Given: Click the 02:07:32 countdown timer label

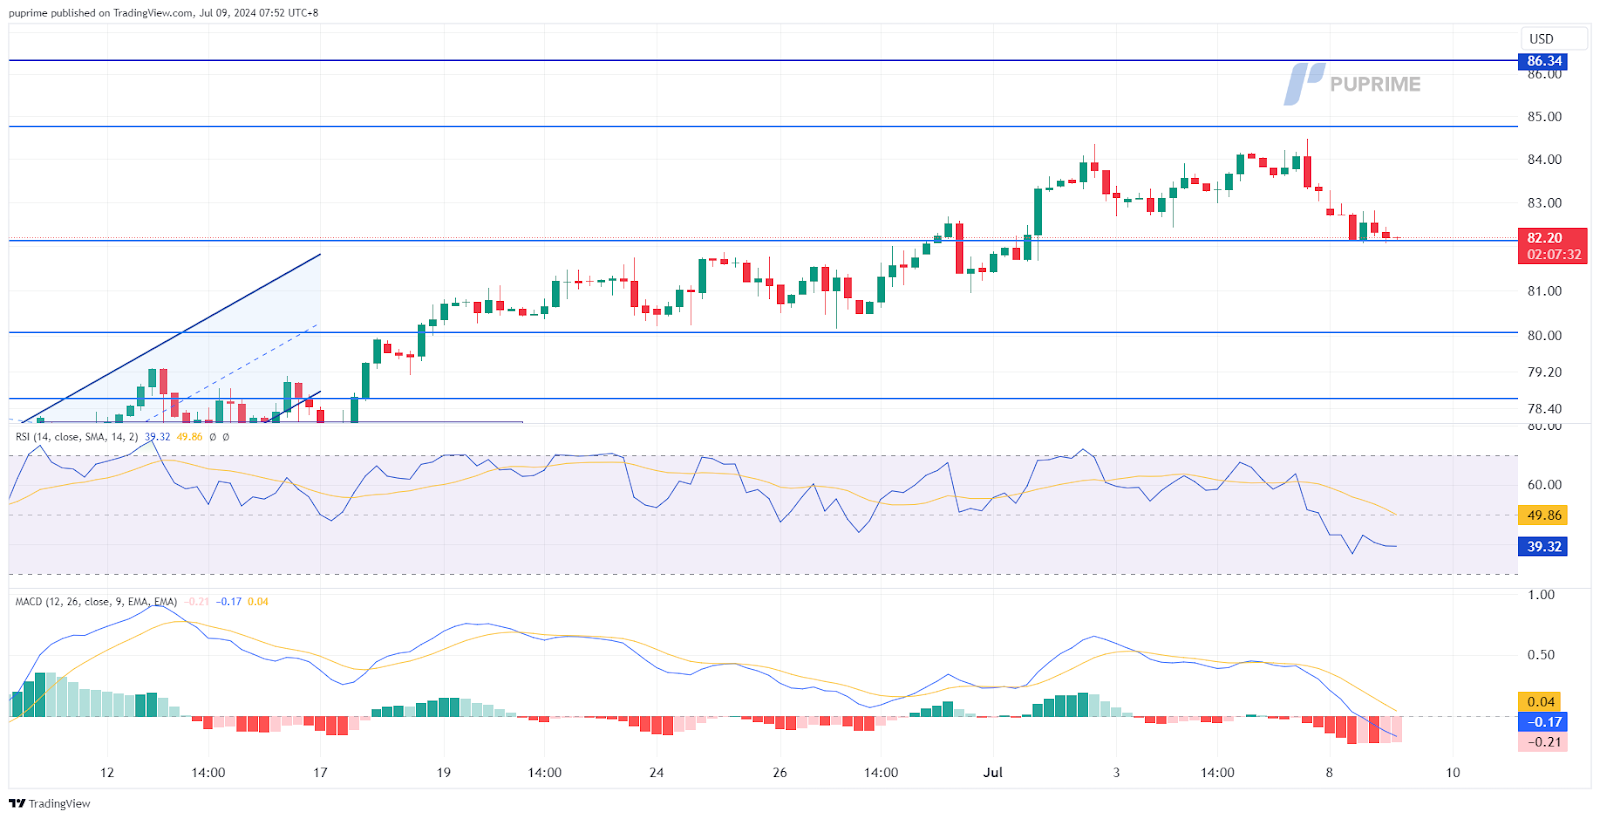Looking at the screenshot, I should click(x=1553, y=255).
